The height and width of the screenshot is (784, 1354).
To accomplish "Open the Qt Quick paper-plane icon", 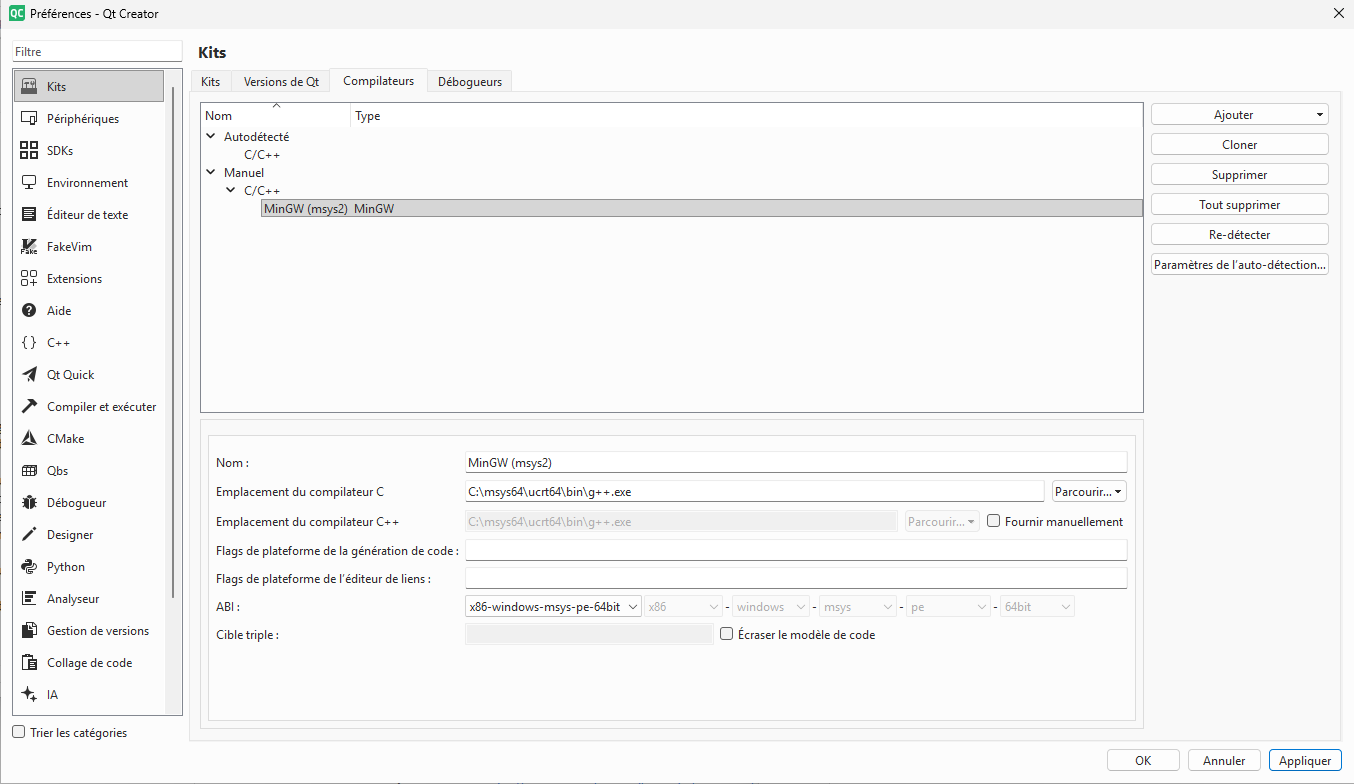I will (x=29, y=375).
